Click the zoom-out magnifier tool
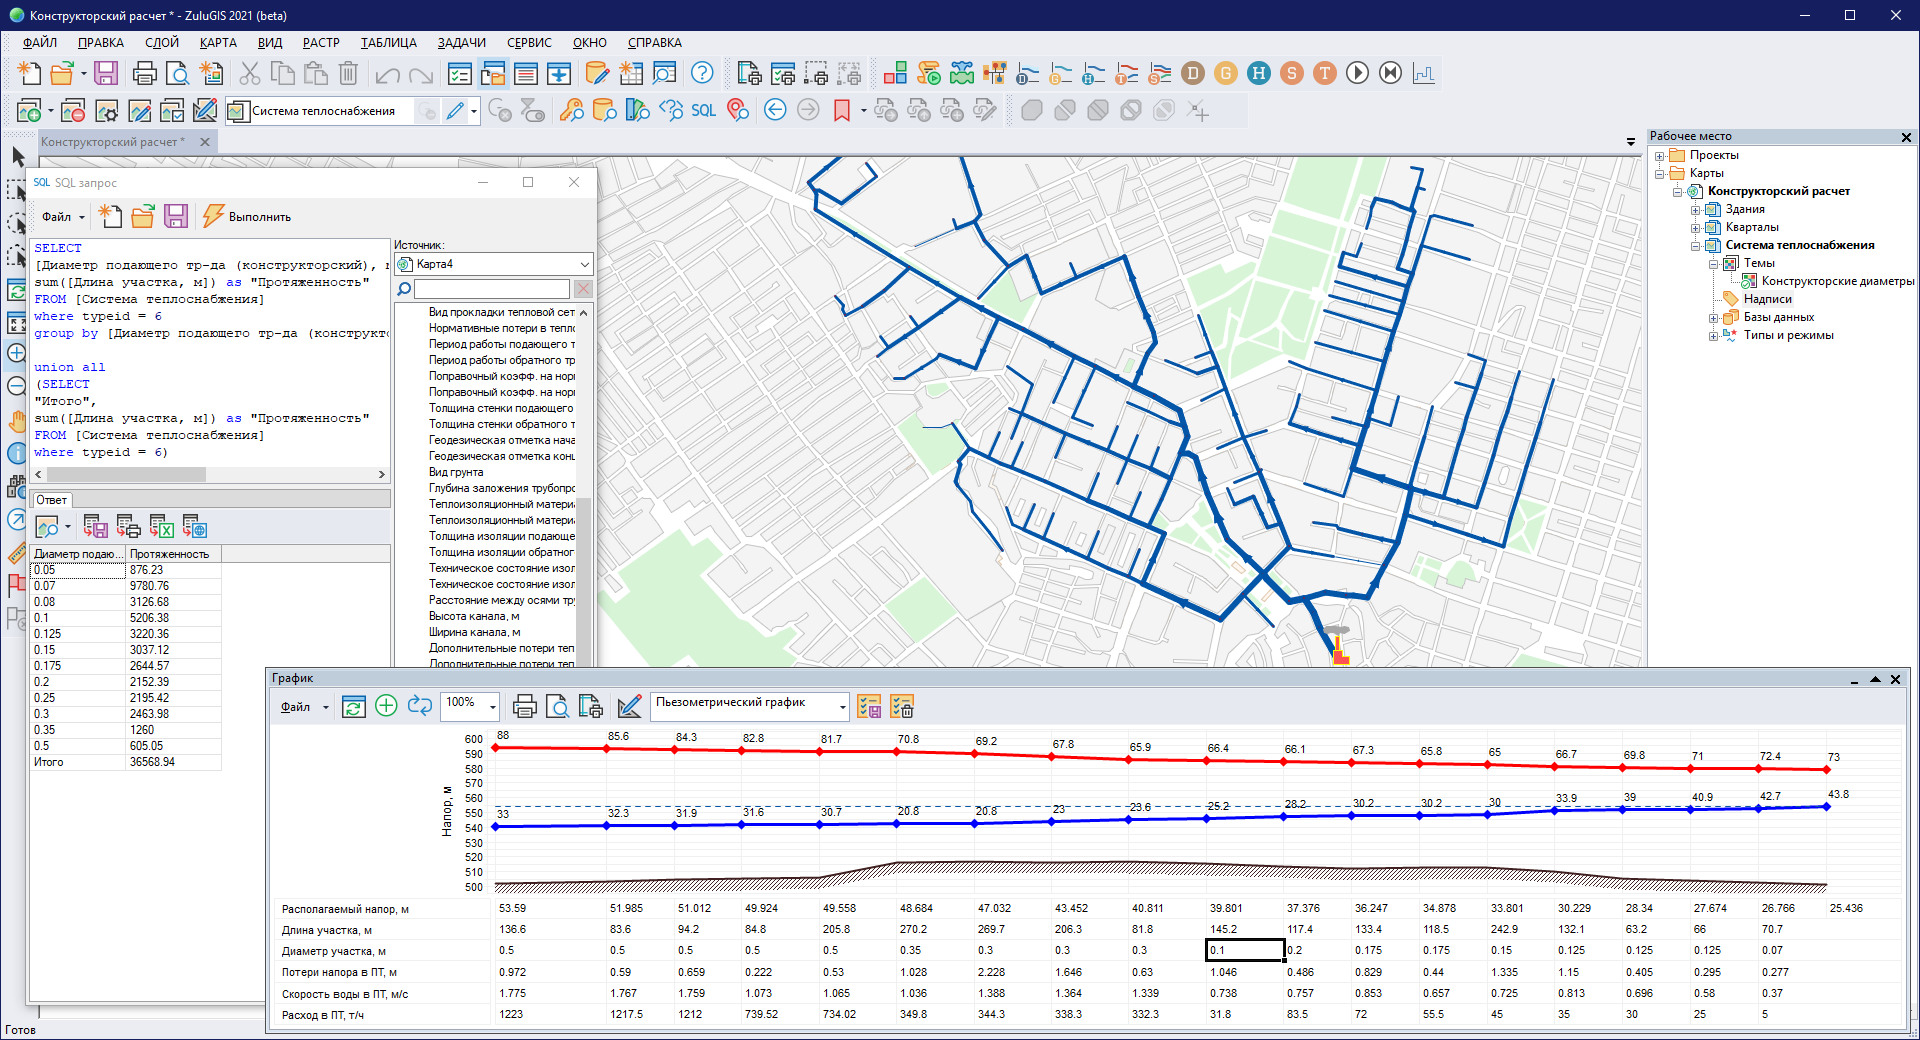Image resolution: width=1920 pixels, height=1040 pixels. coord(17,387)
